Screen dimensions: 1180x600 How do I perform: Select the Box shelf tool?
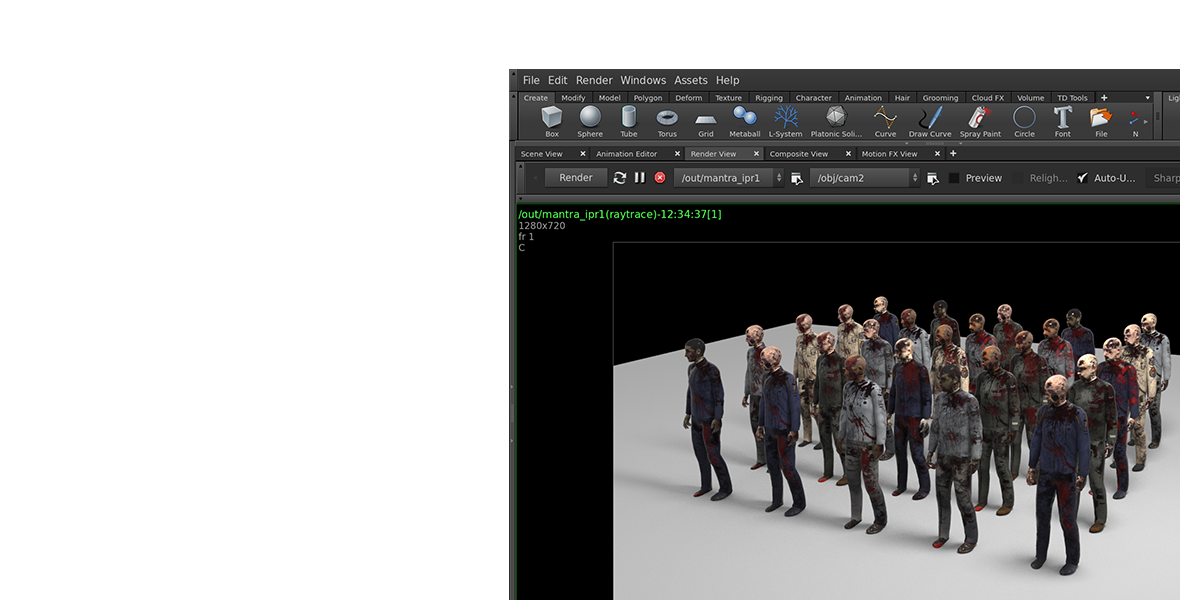click(551, 121)
